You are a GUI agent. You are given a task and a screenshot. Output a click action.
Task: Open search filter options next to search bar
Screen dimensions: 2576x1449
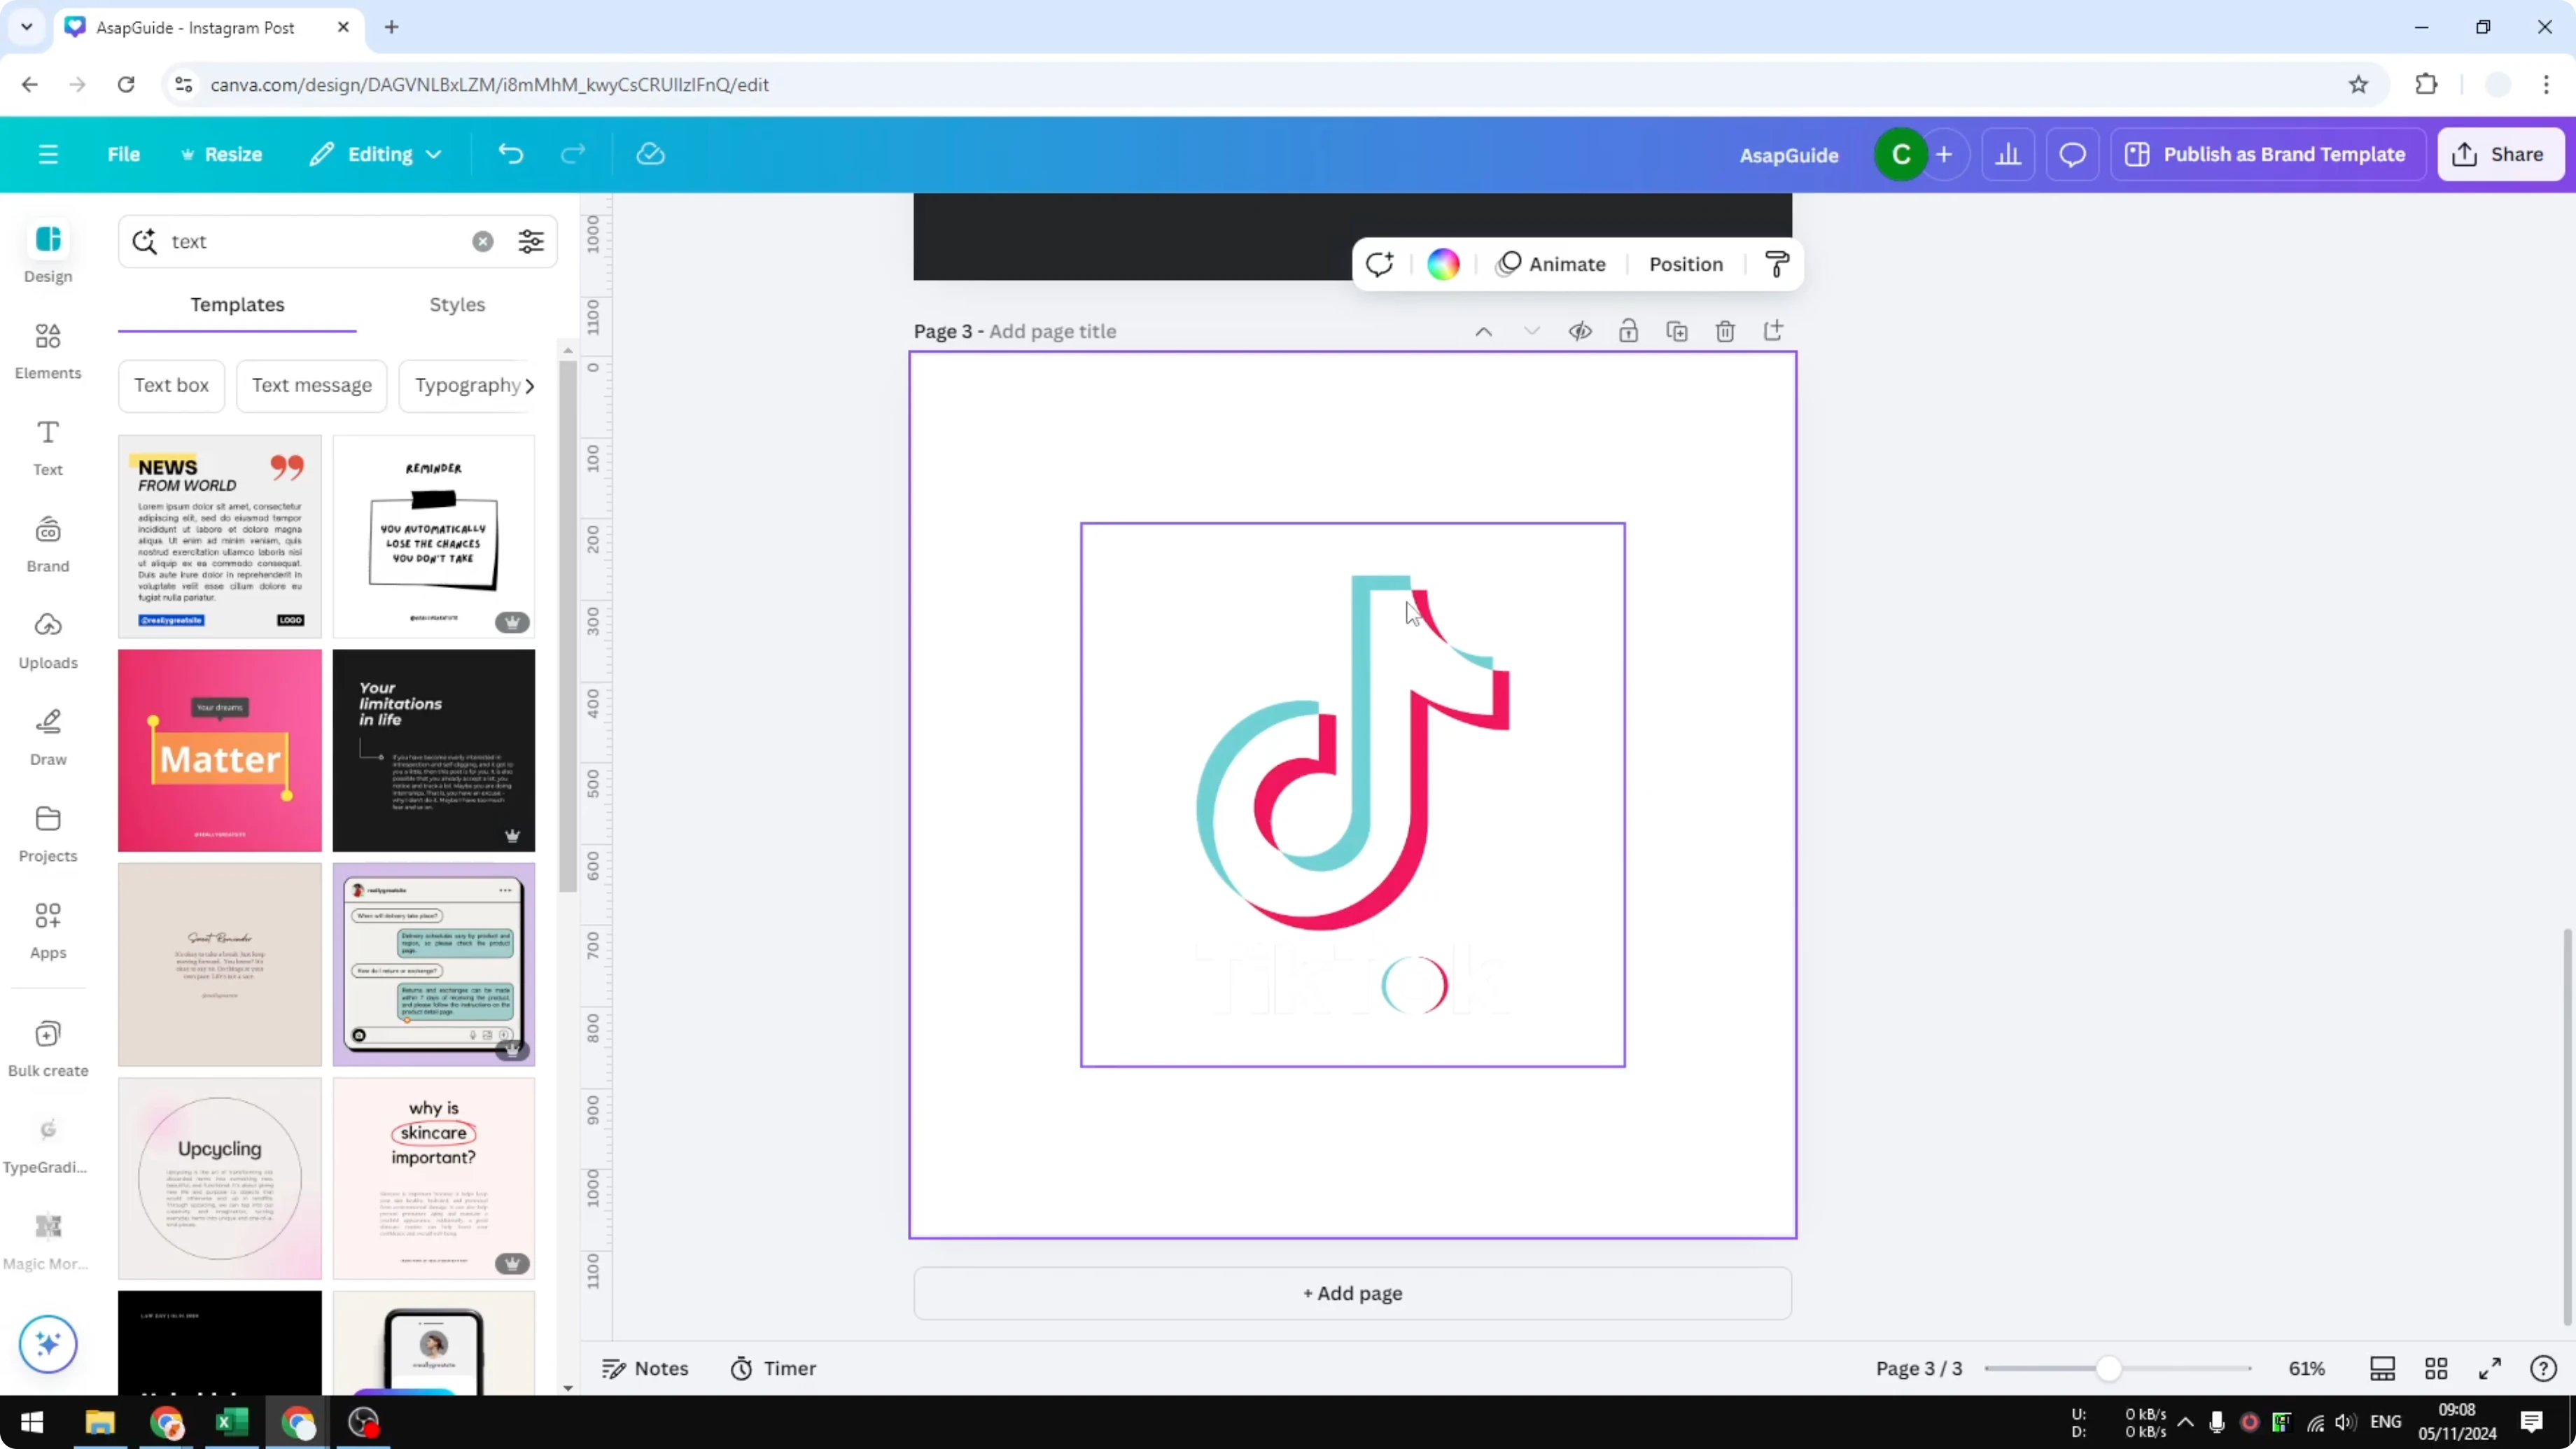click(x=531, y=241)
